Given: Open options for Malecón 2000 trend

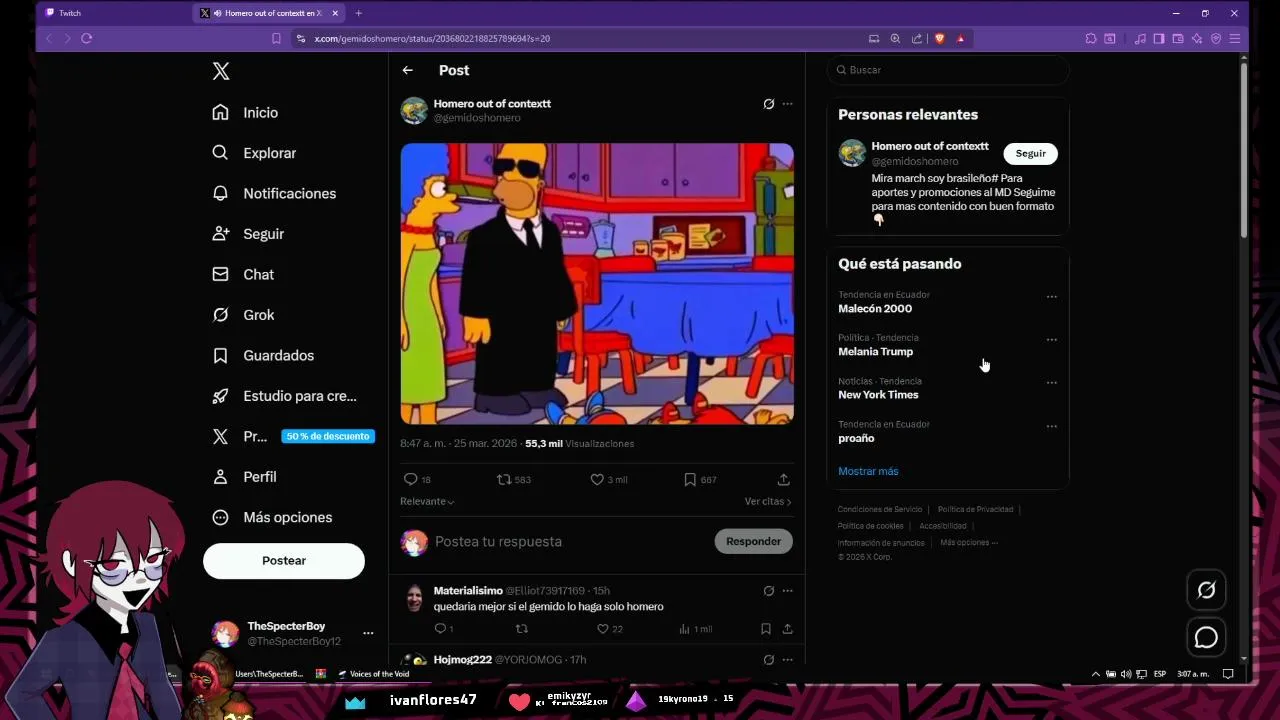Looking at the screenshot, I should coord(1051,297).
